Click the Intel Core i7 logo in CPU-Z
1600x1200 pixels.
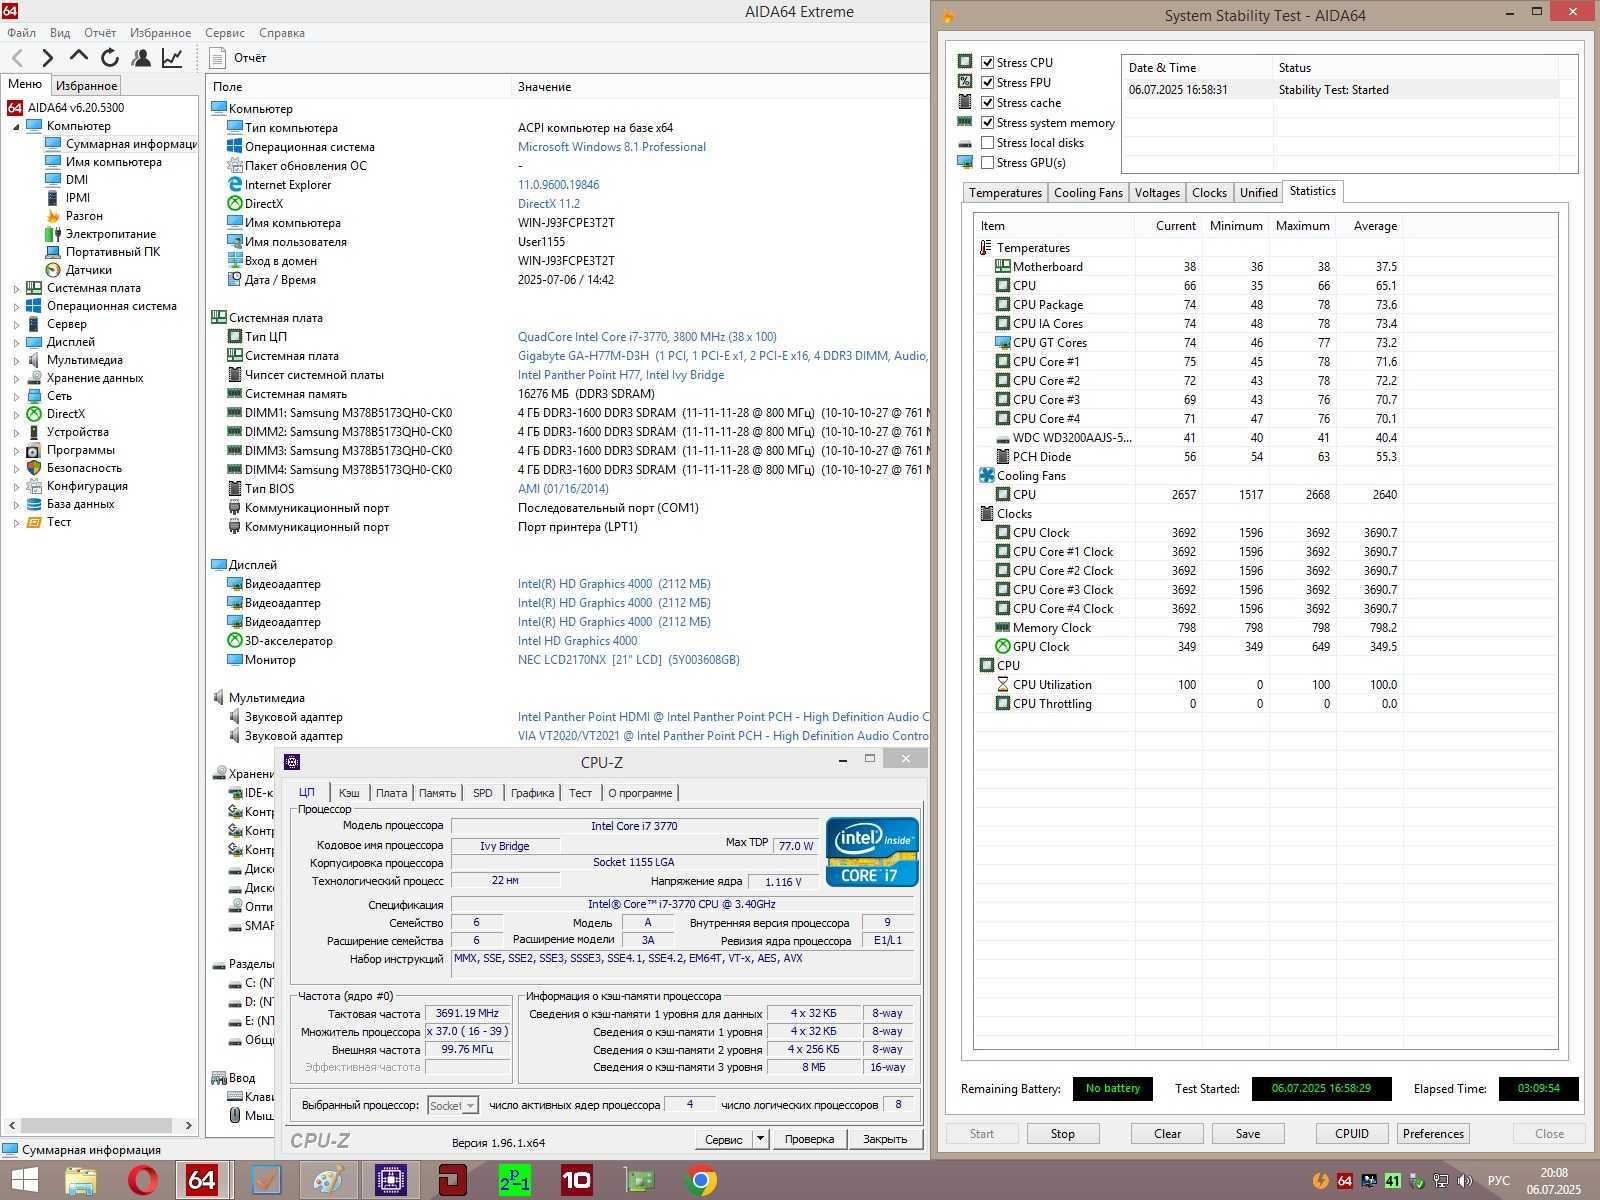pos(872,852)
